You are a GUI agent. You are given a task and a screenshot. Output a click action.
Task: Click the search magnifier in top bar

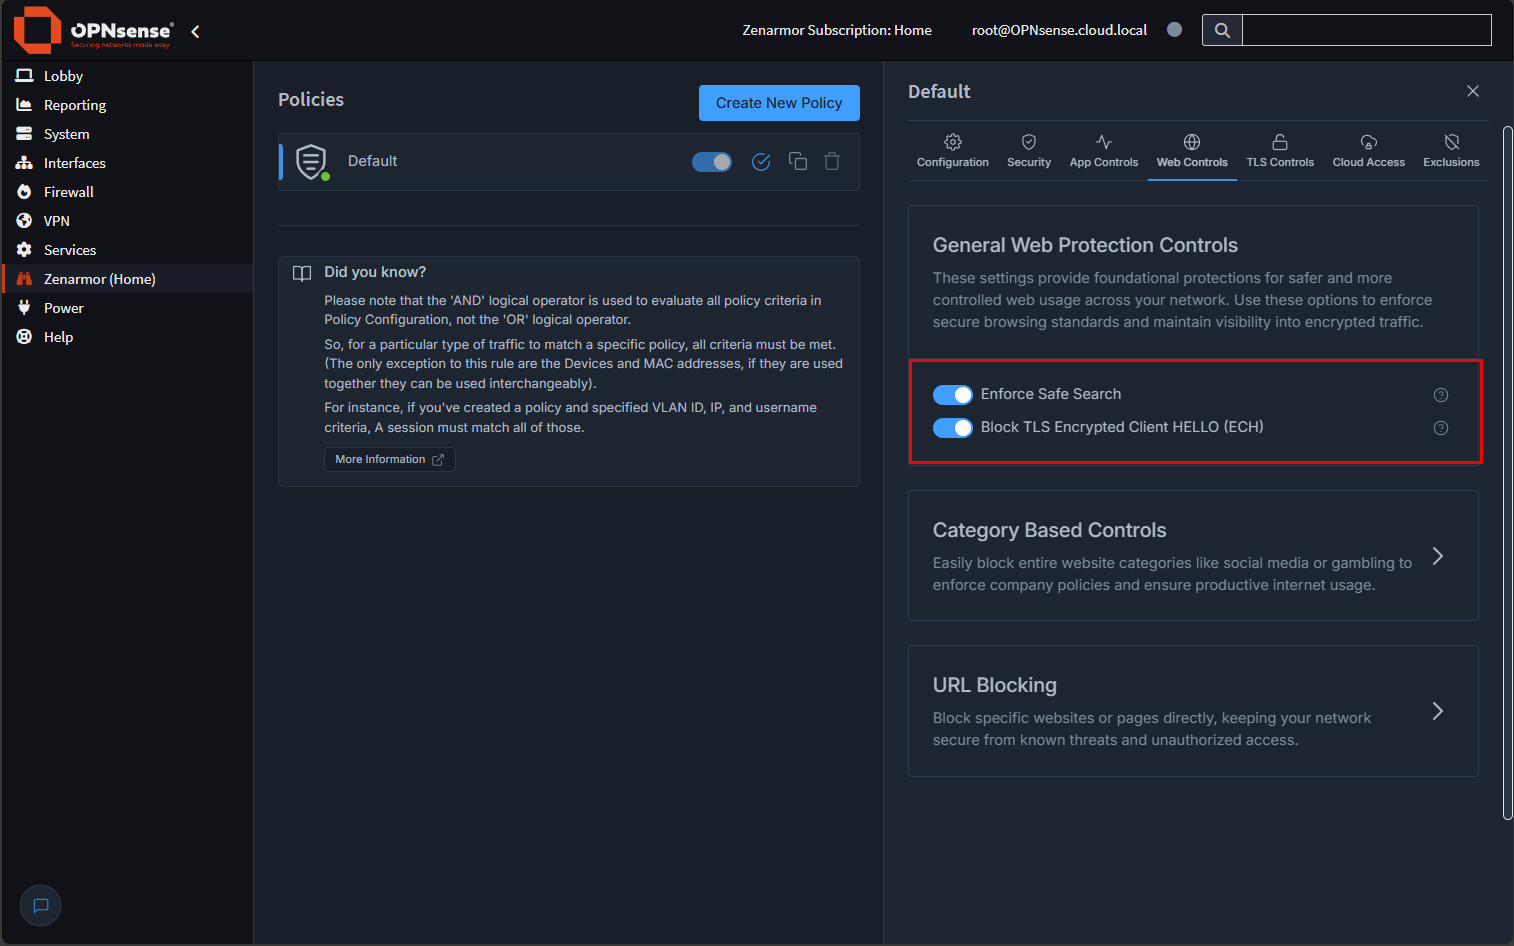pyautogui.click(x=1221, y=30)
